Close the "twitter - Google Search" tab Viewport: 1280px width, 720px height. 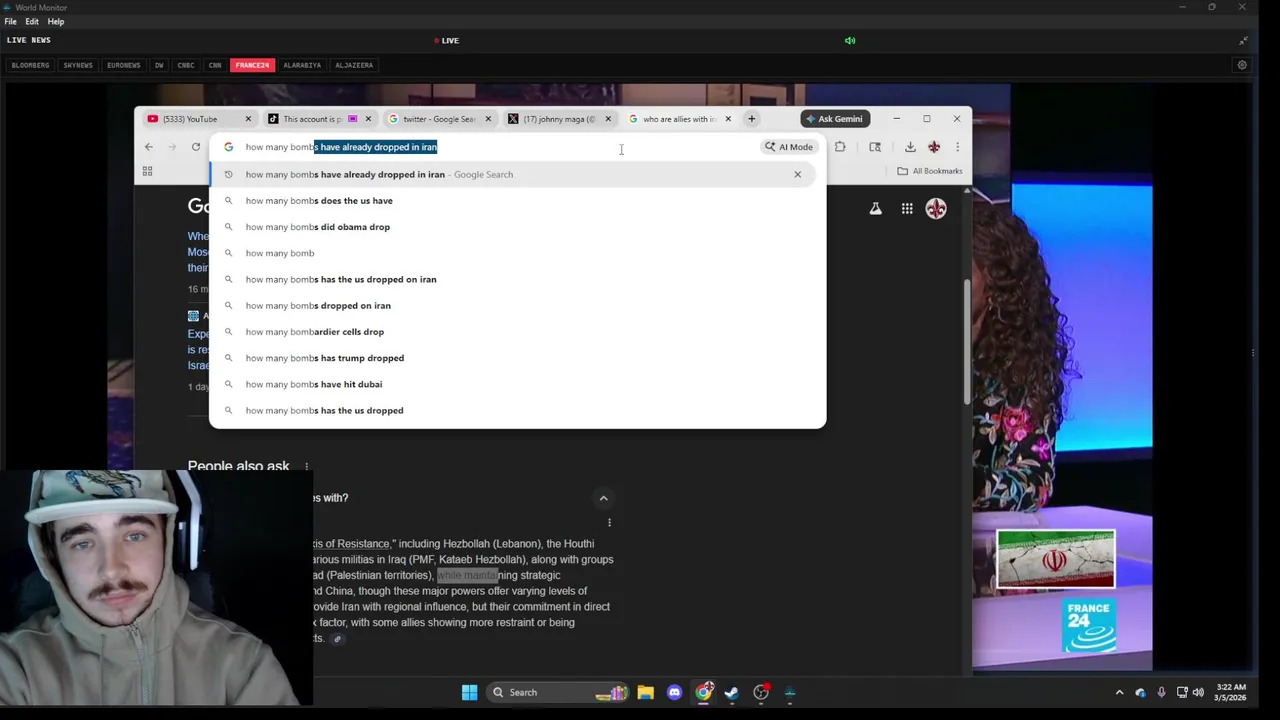click(x=488, y=119)
